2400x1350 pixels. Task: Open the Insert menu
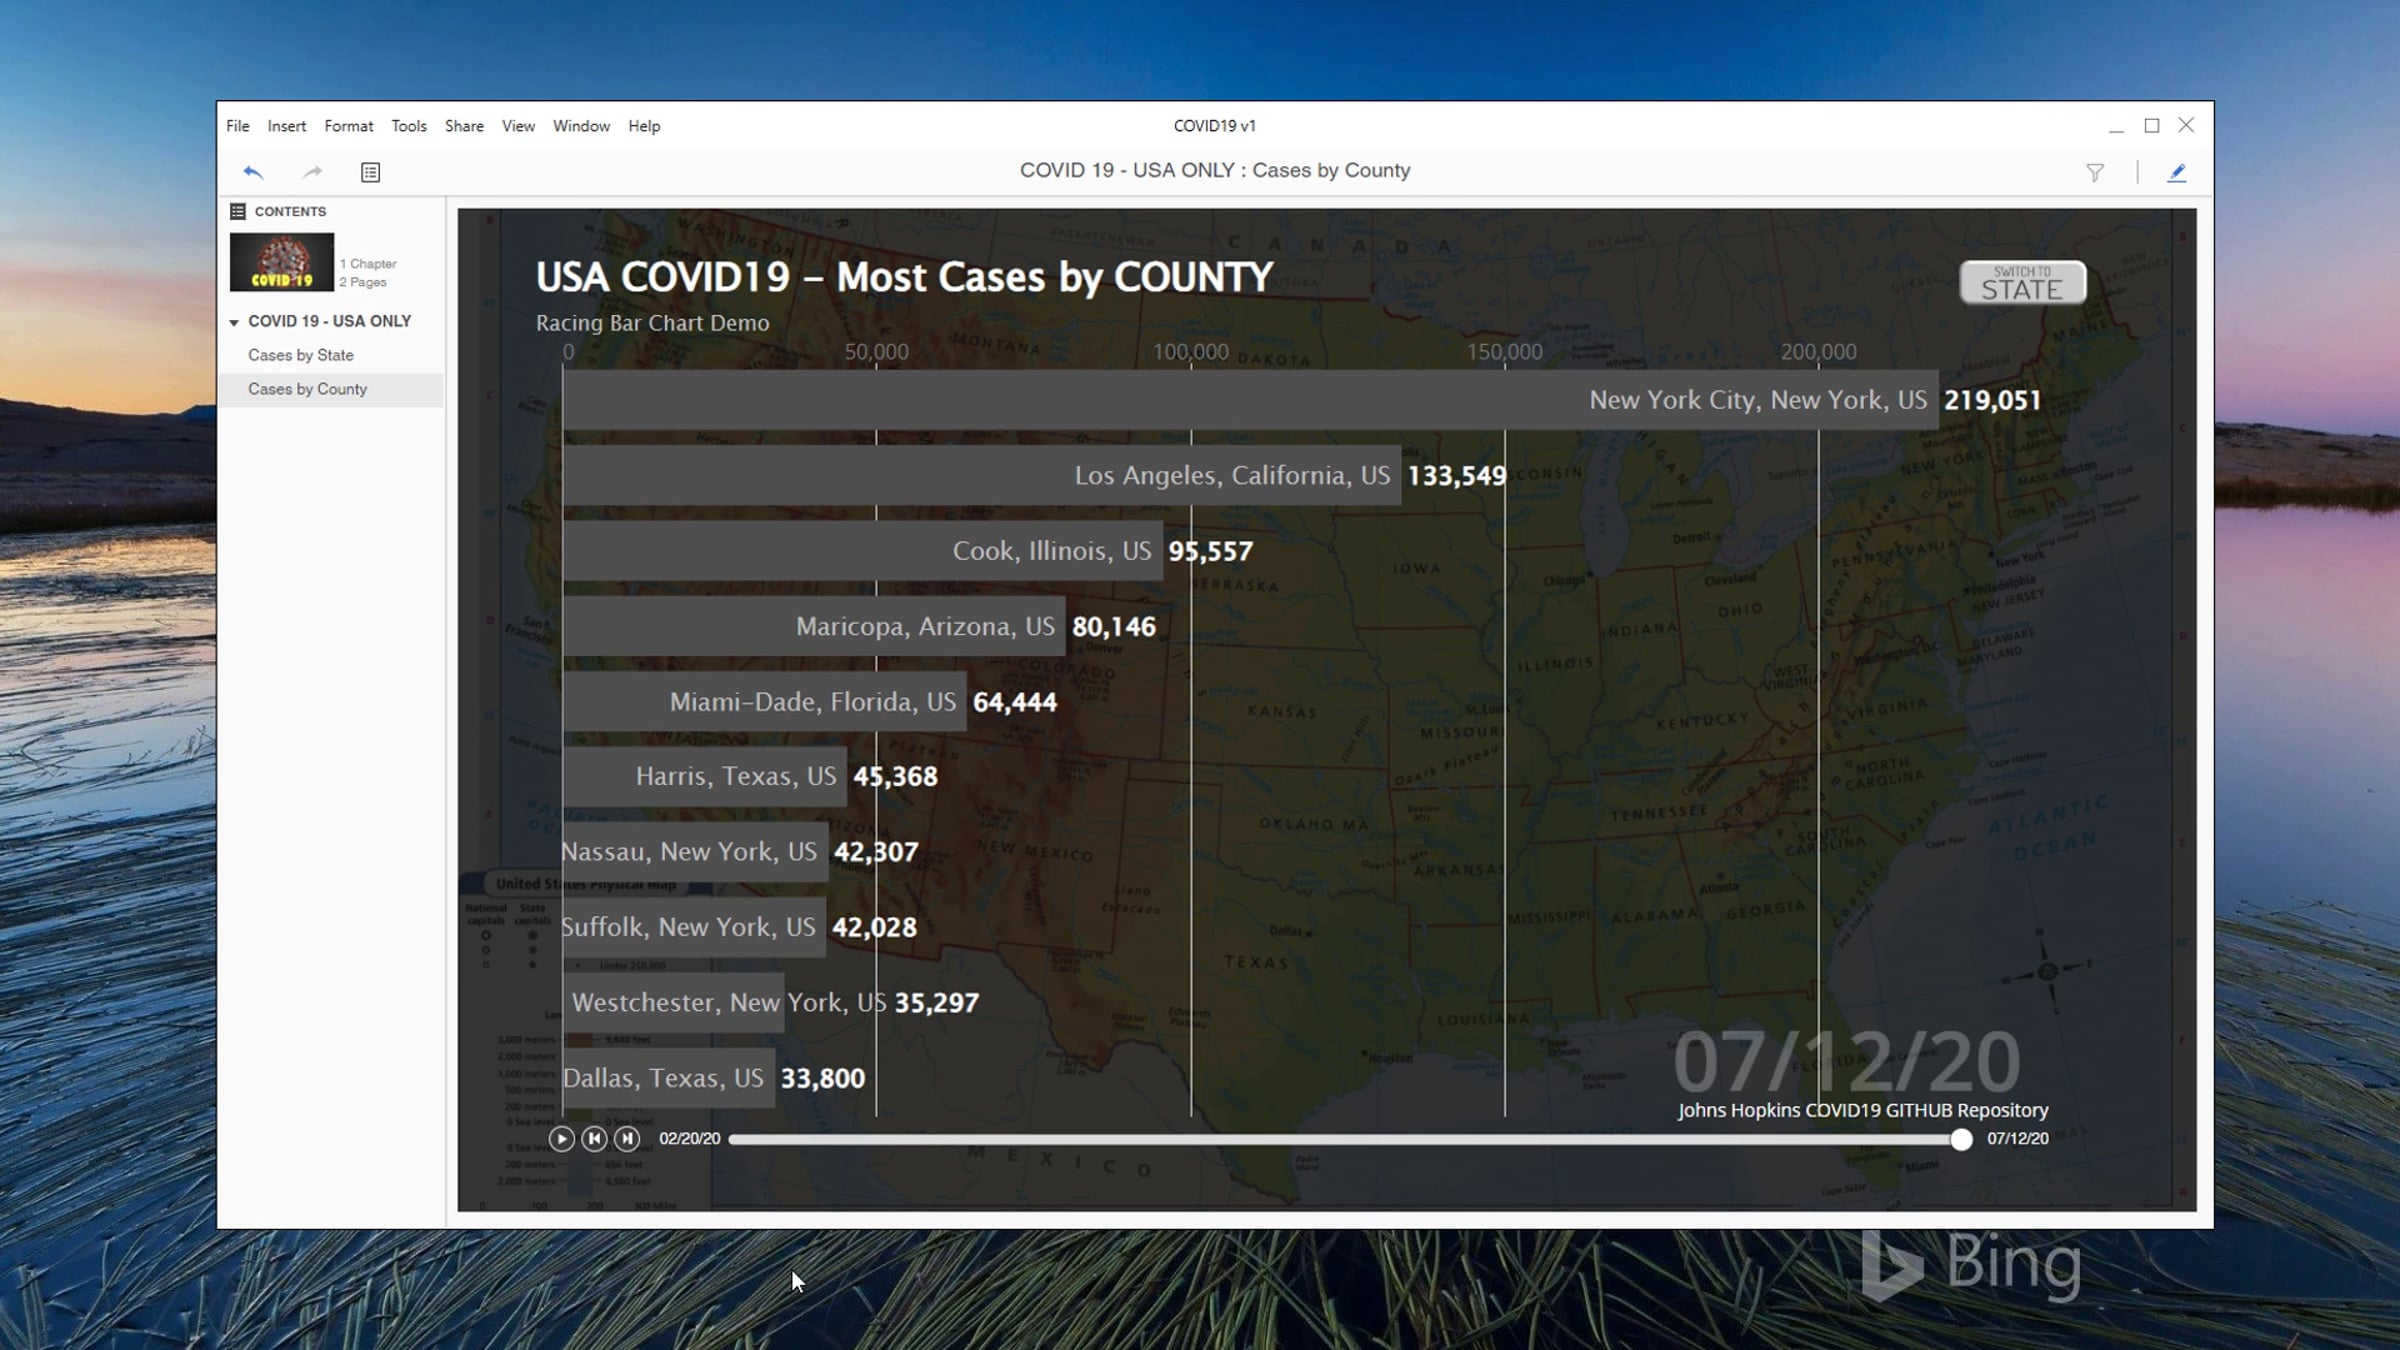(x=286, y=126)
